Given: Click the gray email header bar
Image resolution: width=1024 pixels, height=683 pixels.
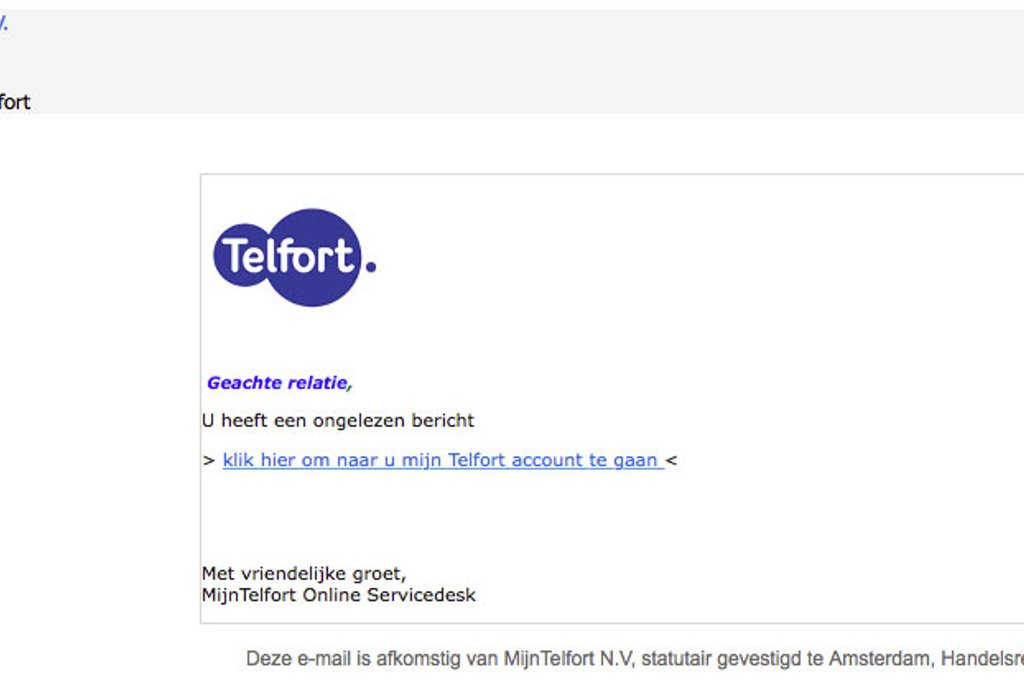Looking at the screenshot, I should click(x=500, y=60).
